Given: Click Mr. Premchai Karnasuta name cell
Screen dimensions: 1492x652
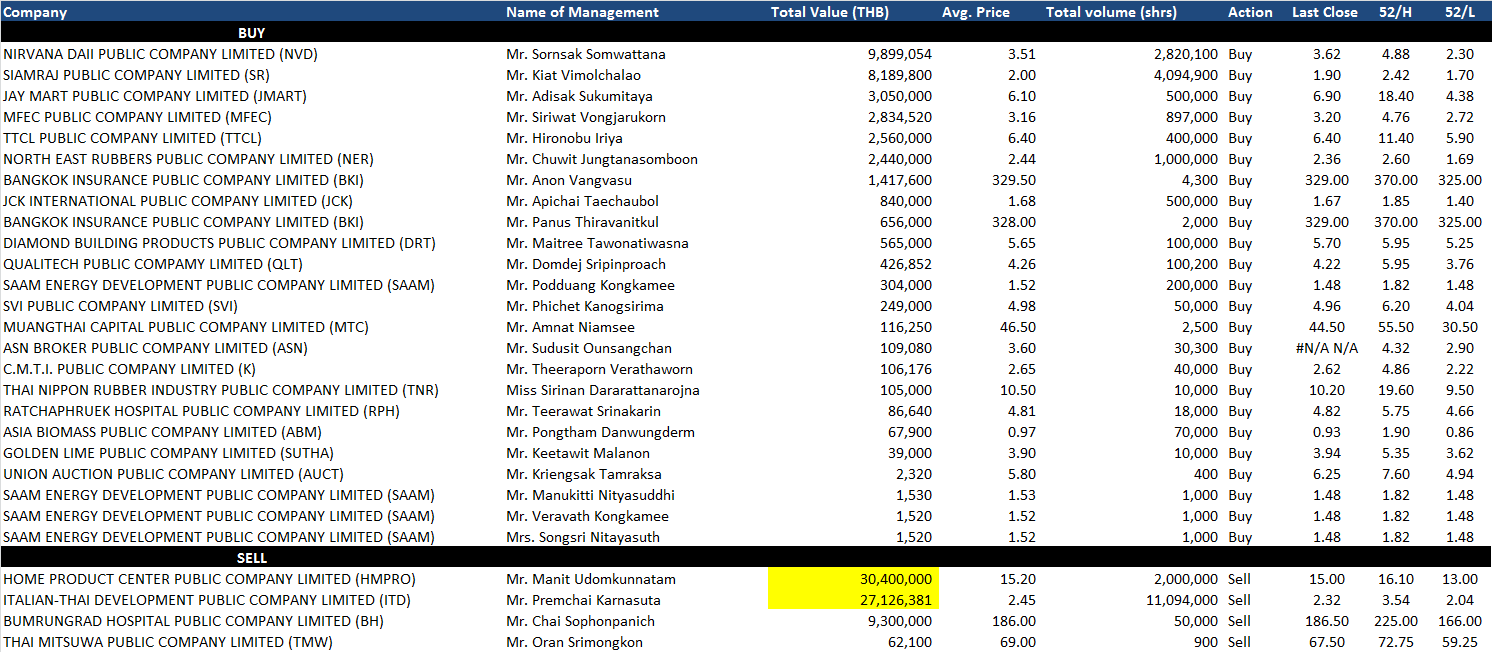Looking at the screenshot, I should tap(584, 600).
